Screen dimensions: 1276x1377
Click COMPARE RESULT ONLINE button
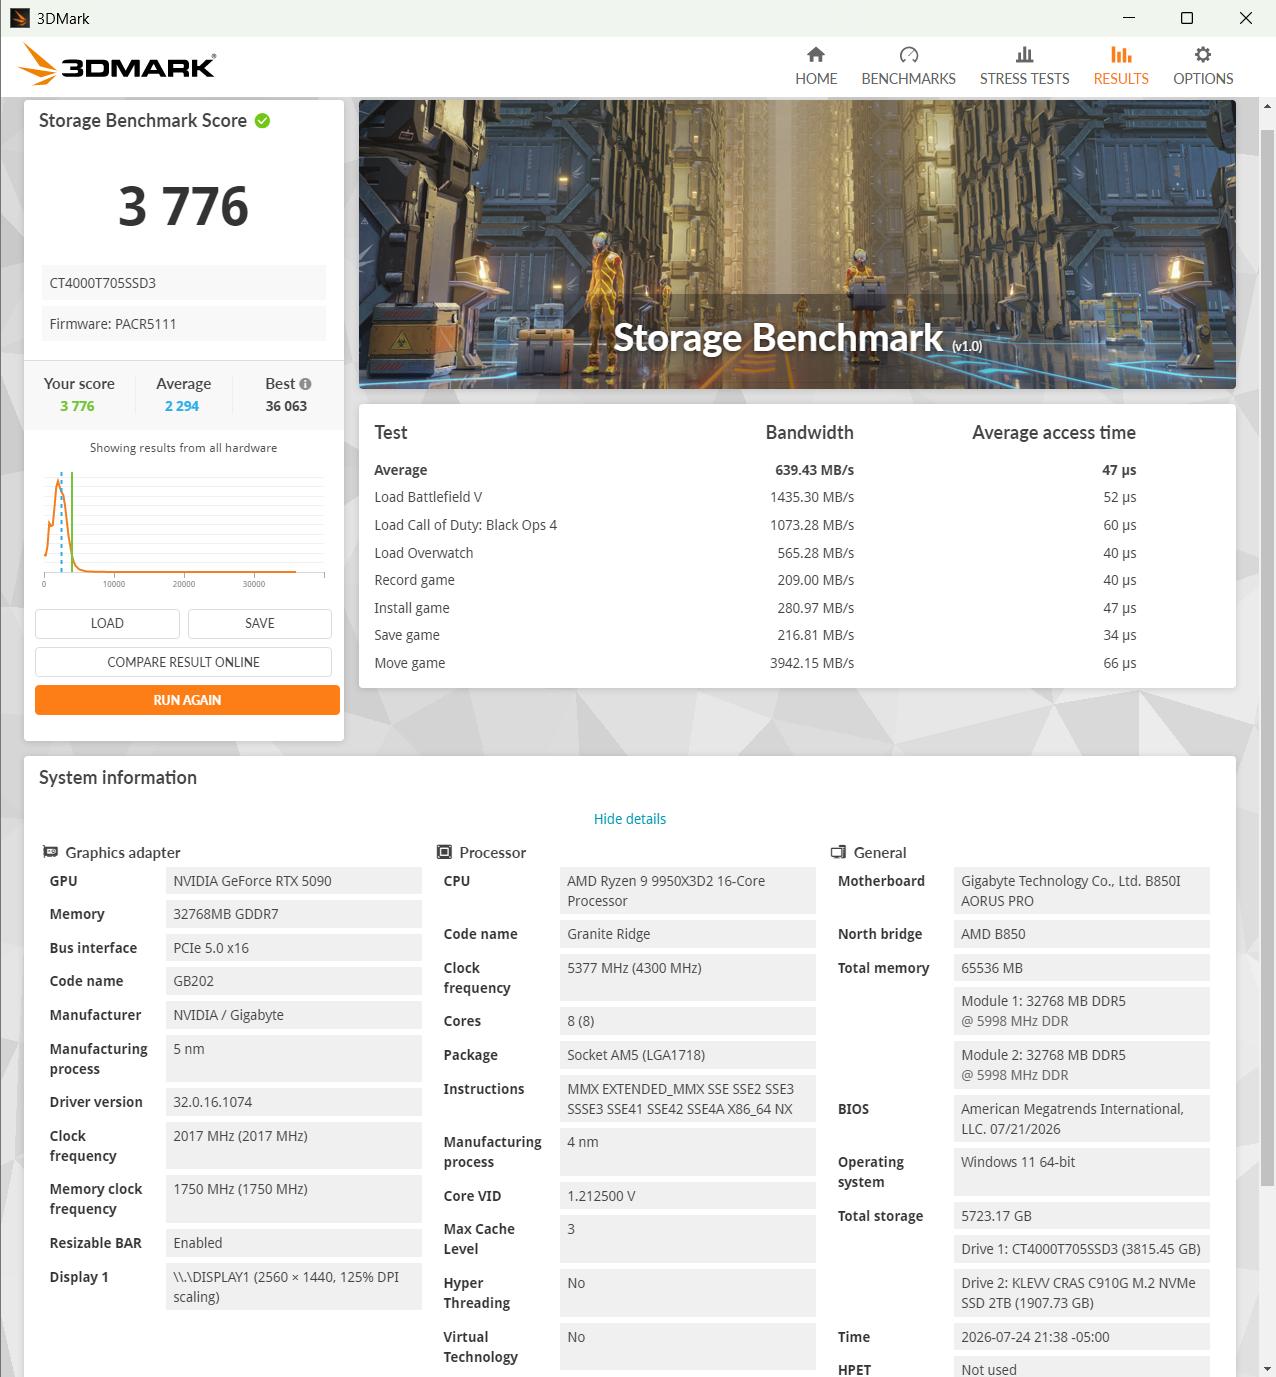[x=183, y=662]
